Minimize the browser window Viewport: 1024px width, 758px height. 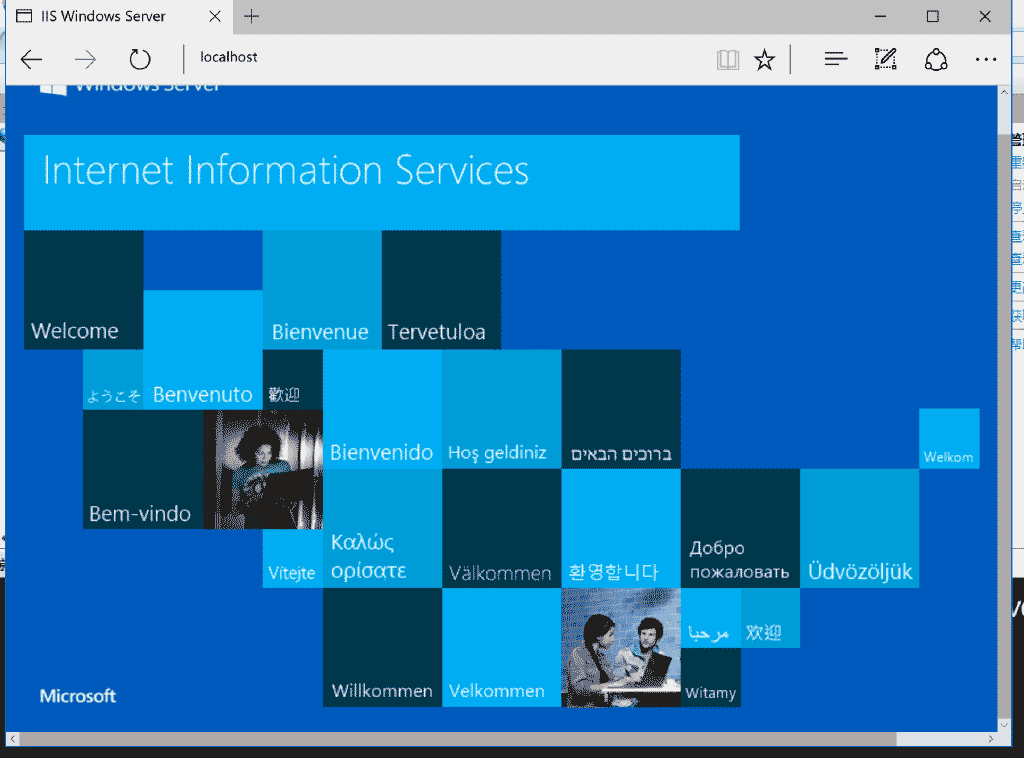(x=880, y=16)
